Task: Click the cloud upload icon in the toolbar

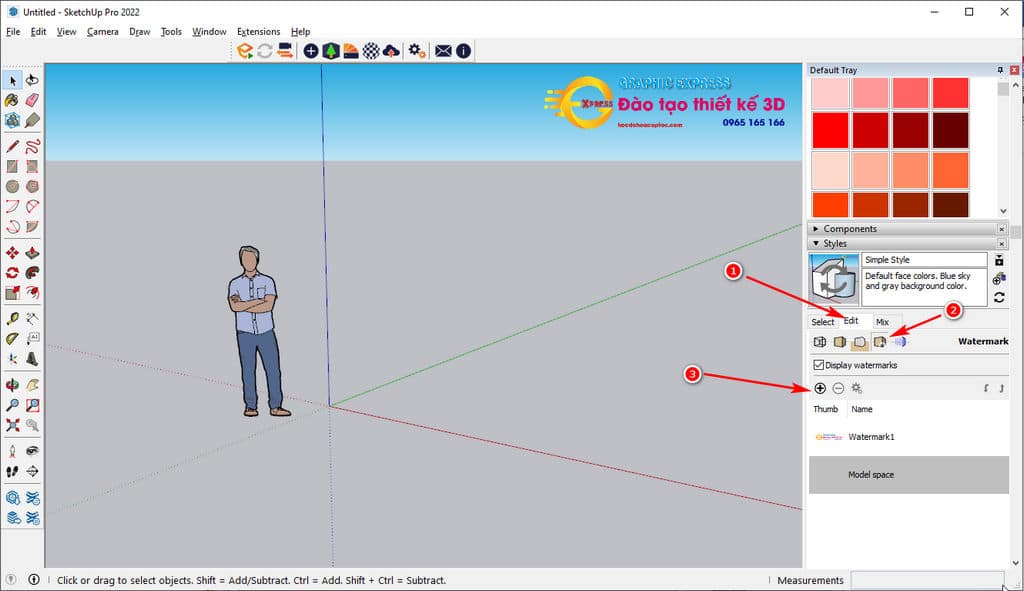Action: 390,50
